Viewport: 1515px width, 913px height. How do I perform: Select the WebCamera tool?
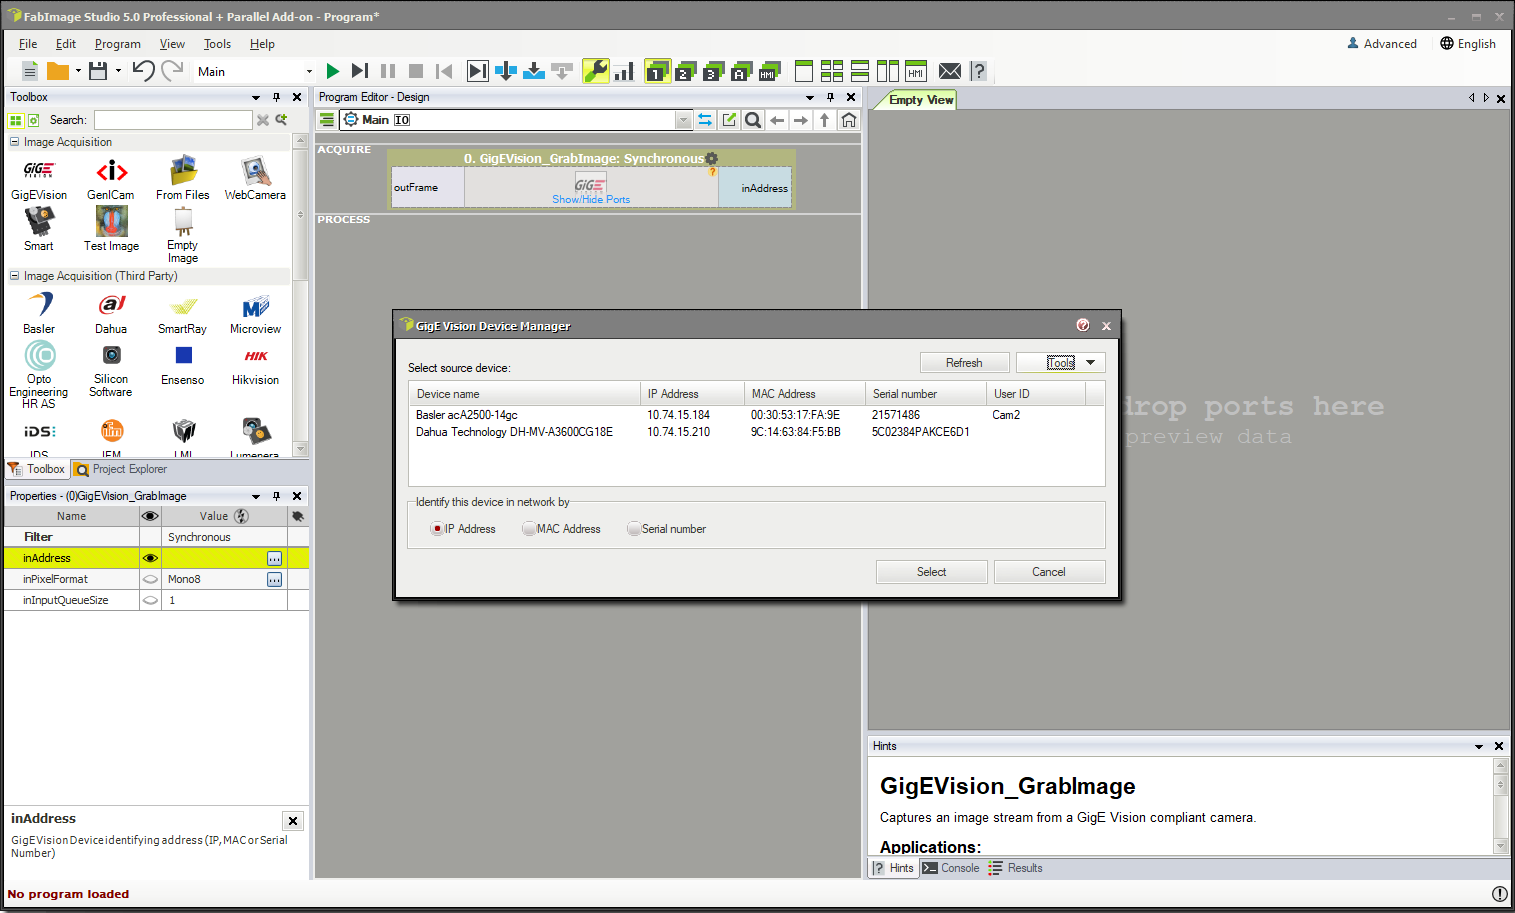coord(255,179)
